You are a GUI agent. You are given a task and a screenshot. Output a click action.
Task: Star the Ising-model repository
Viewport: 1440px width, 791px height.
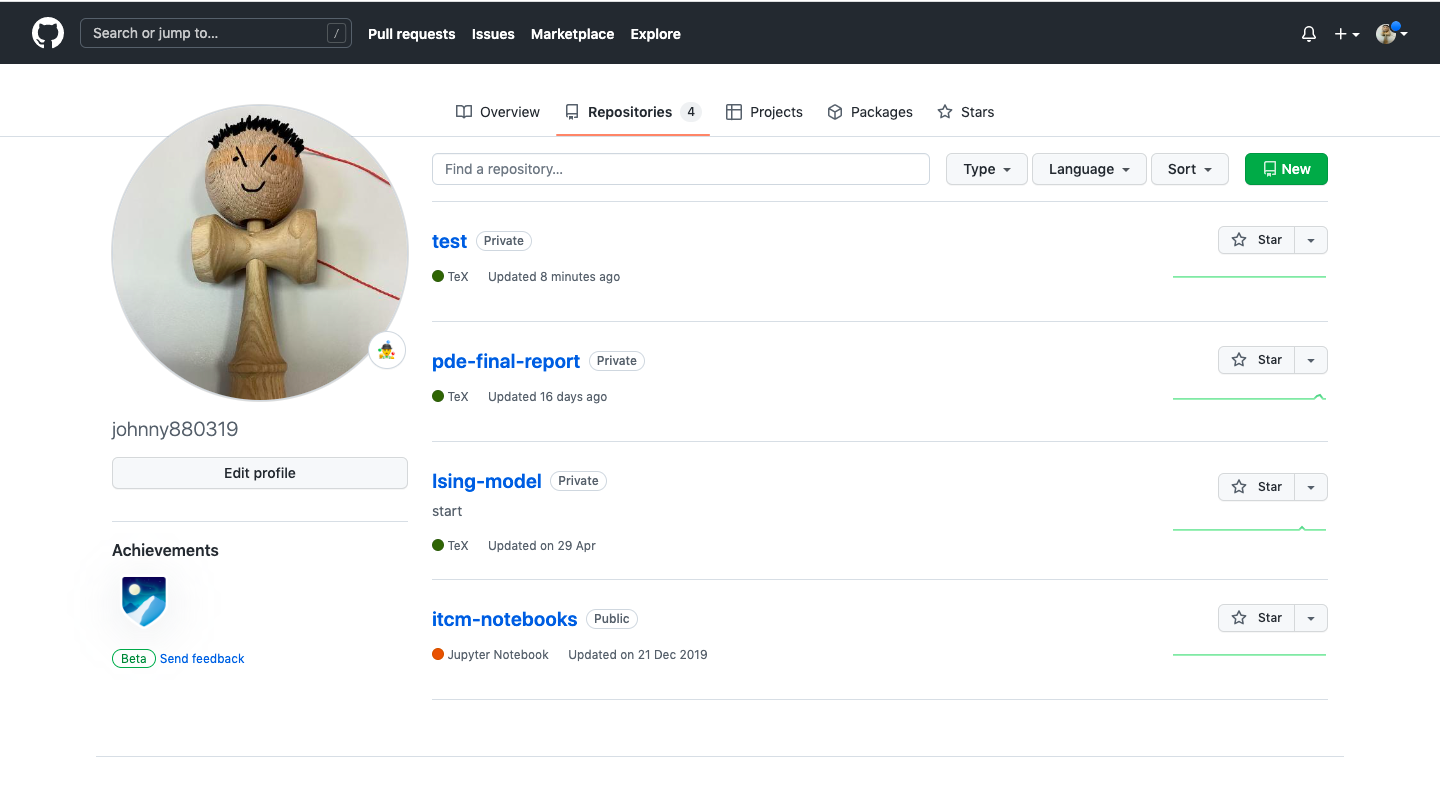[1257, 487]
